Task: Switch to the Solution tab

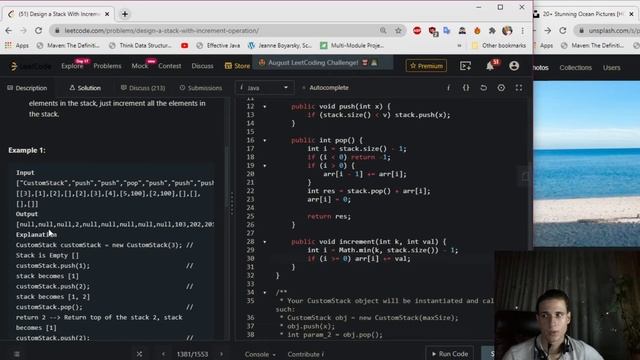Action: click(85, 88)
